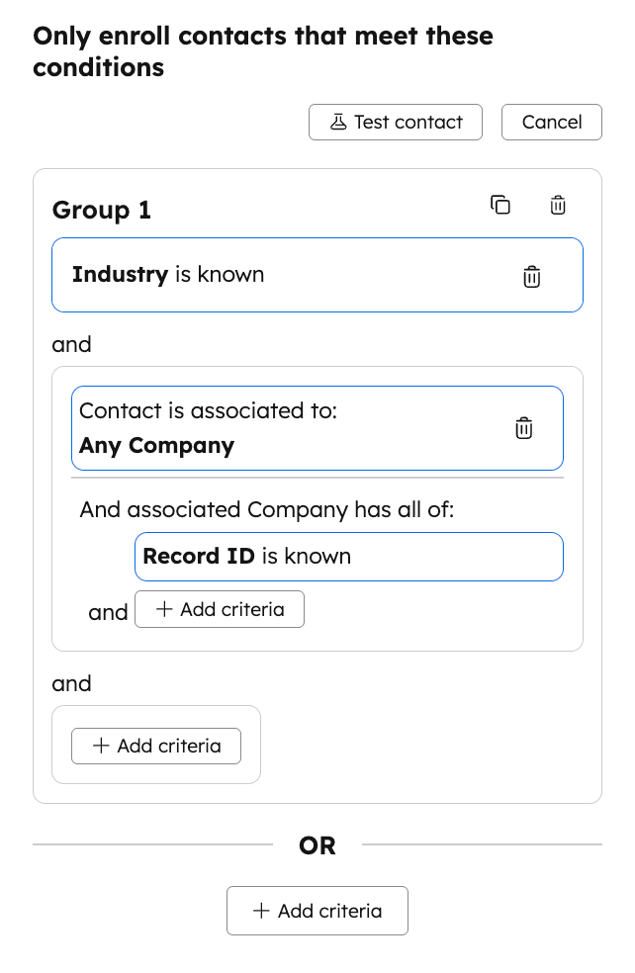Cancel editing the enrollment conditions
Image resolution: width=635 pixels, height=973 pixels.
[x=551, y=121]
